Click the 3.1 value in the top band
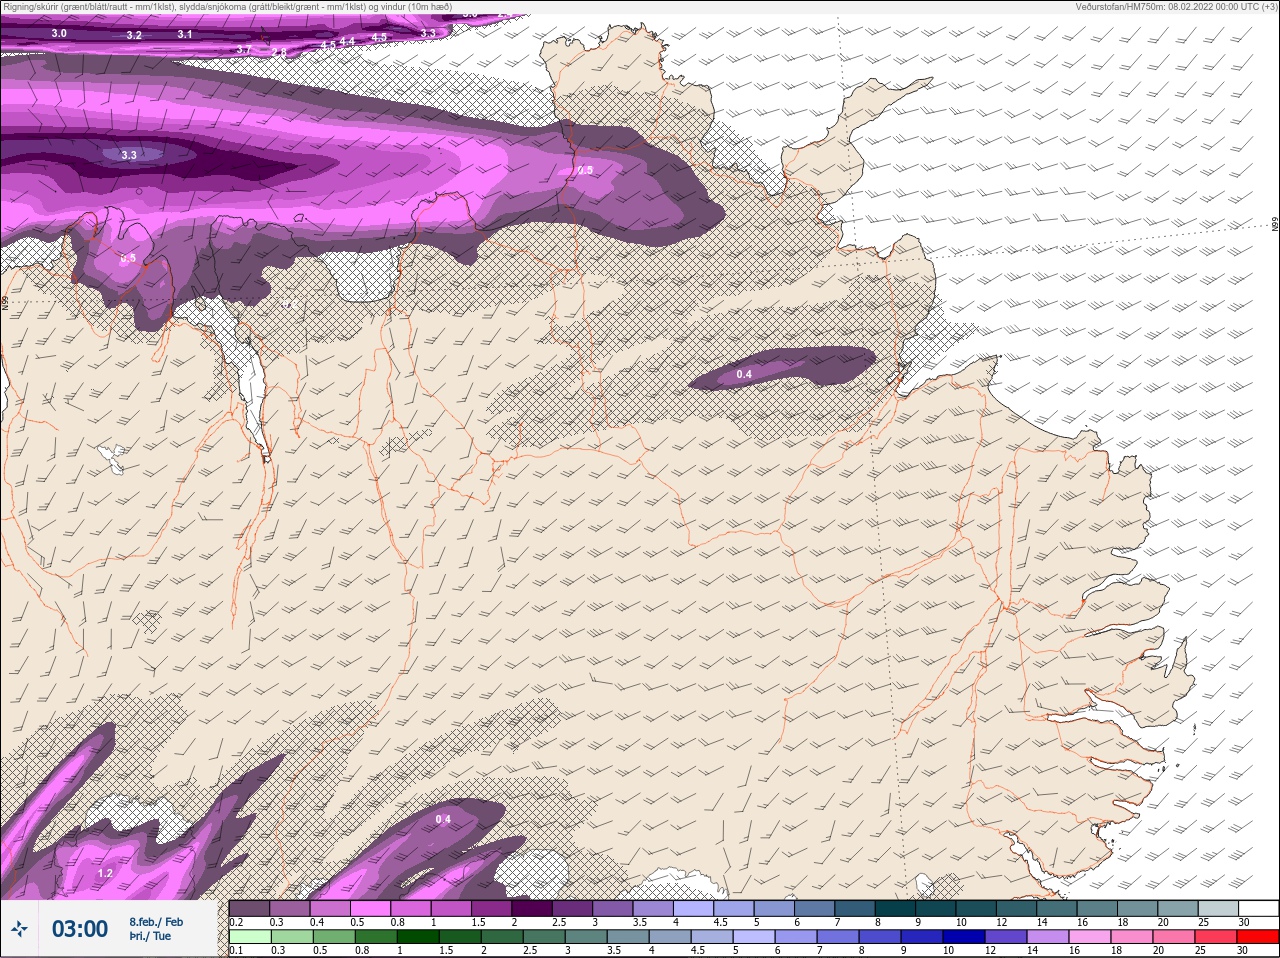 click(185, 34)
